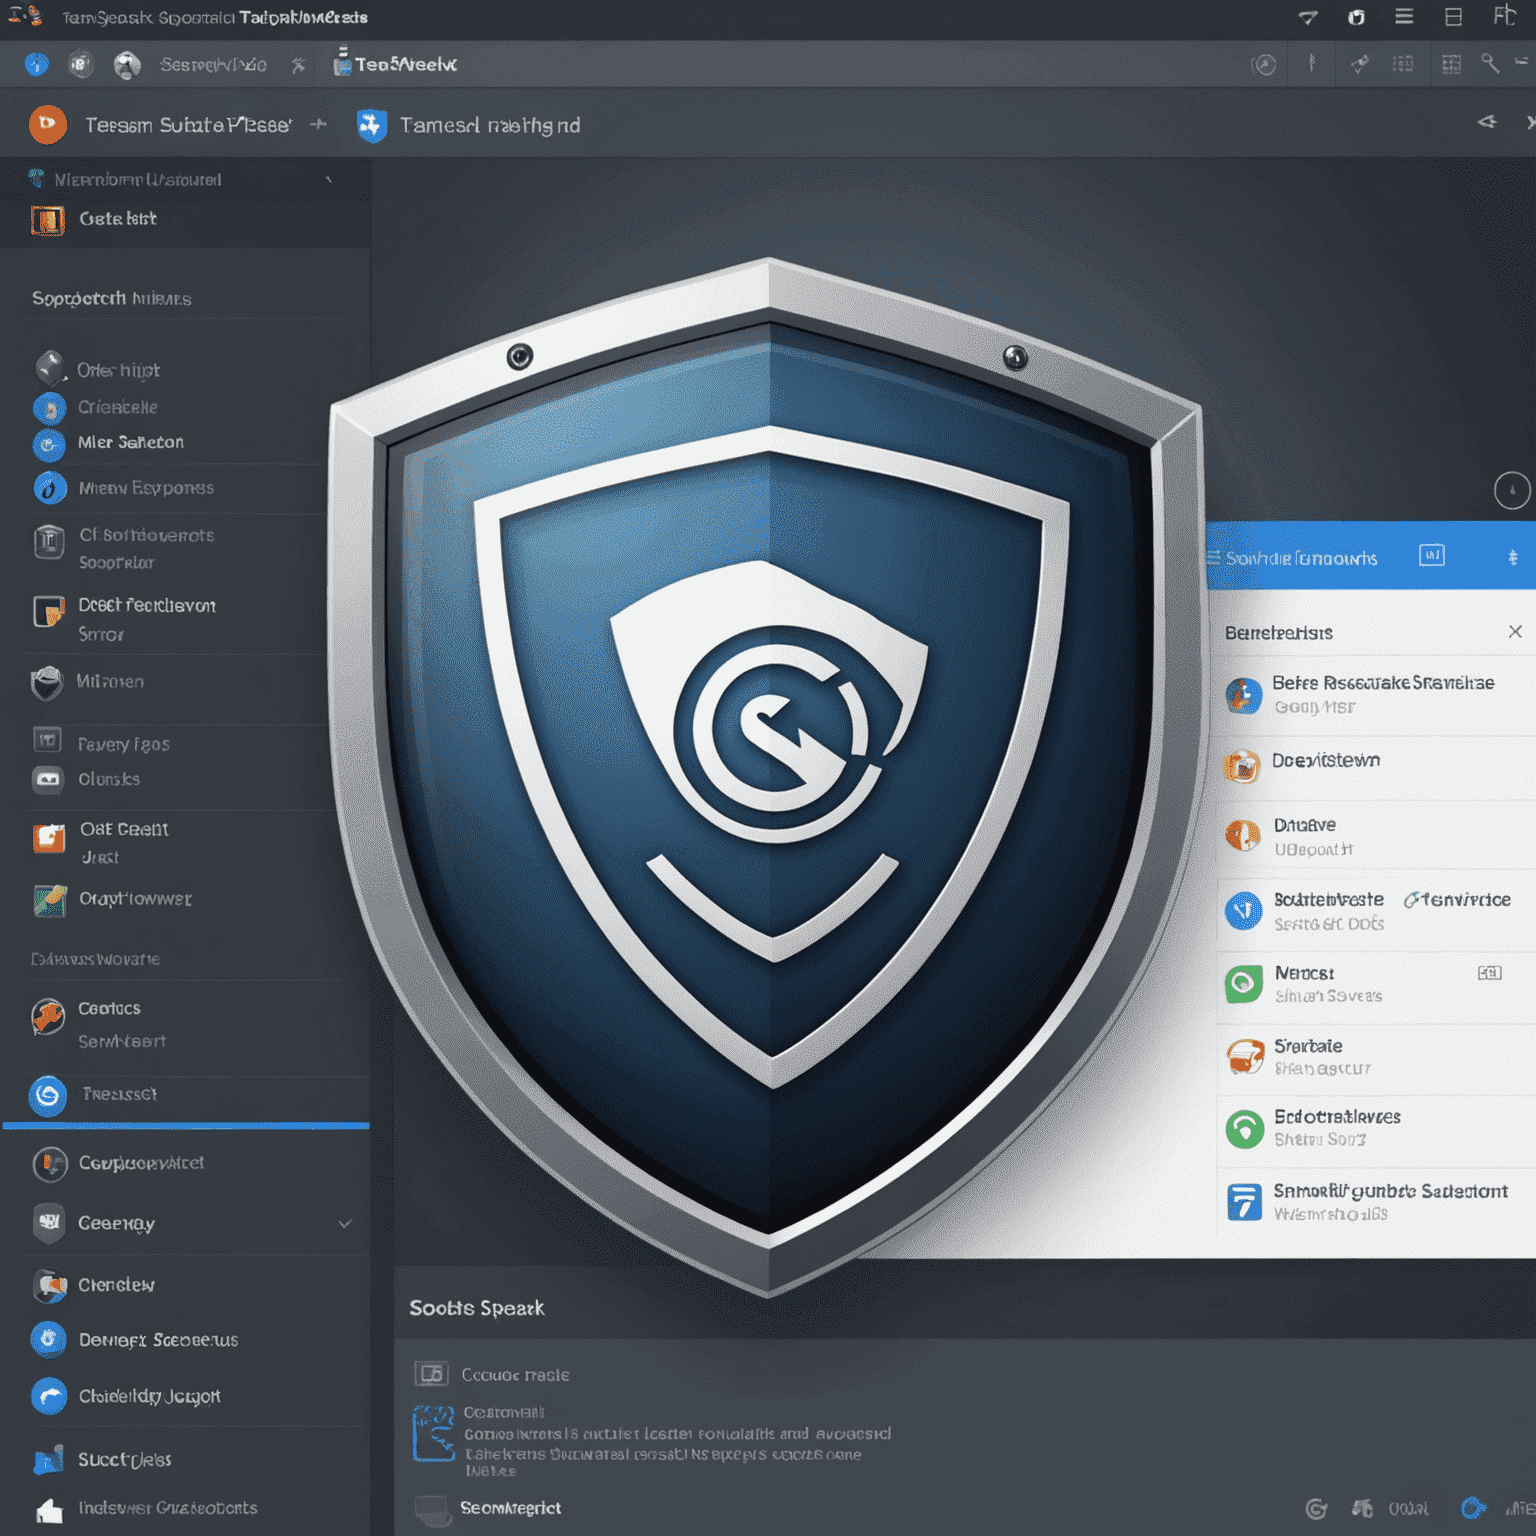
Task: Click the blue puzzle icon beside 'Ccstomeiil'
Action: 433,1433
